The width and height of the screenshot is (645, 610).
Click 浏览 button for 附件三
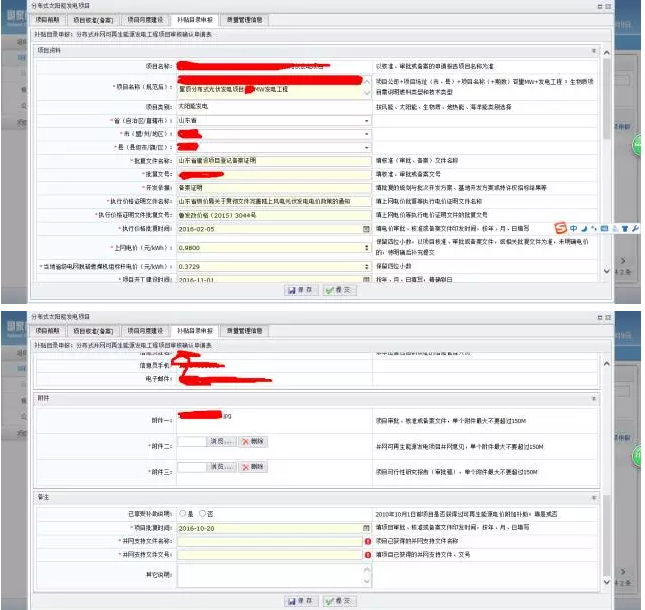click(x=220, y=467)
